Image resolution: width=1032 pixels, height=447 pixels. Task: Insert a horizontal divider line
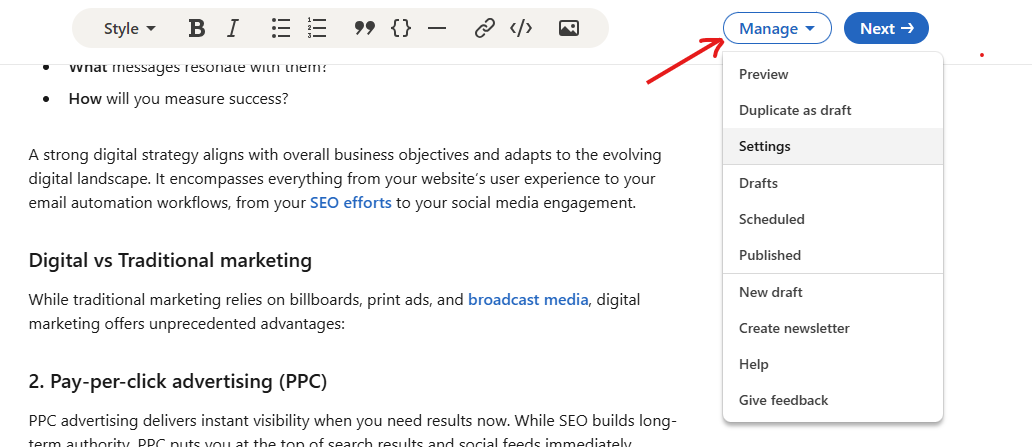click(x=436, y=28)
